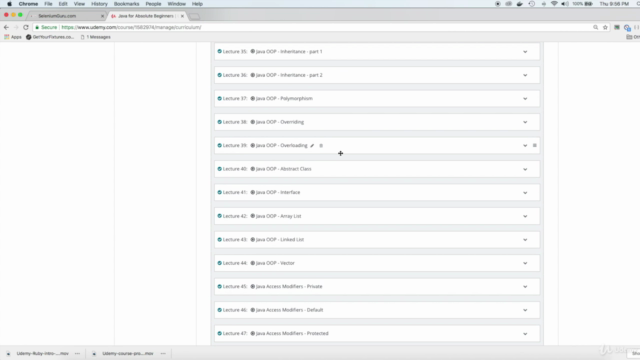Open the Bookmarks menu
This screenshot has width=640, height=360.
pyautogui.click(x=127, y=4)
